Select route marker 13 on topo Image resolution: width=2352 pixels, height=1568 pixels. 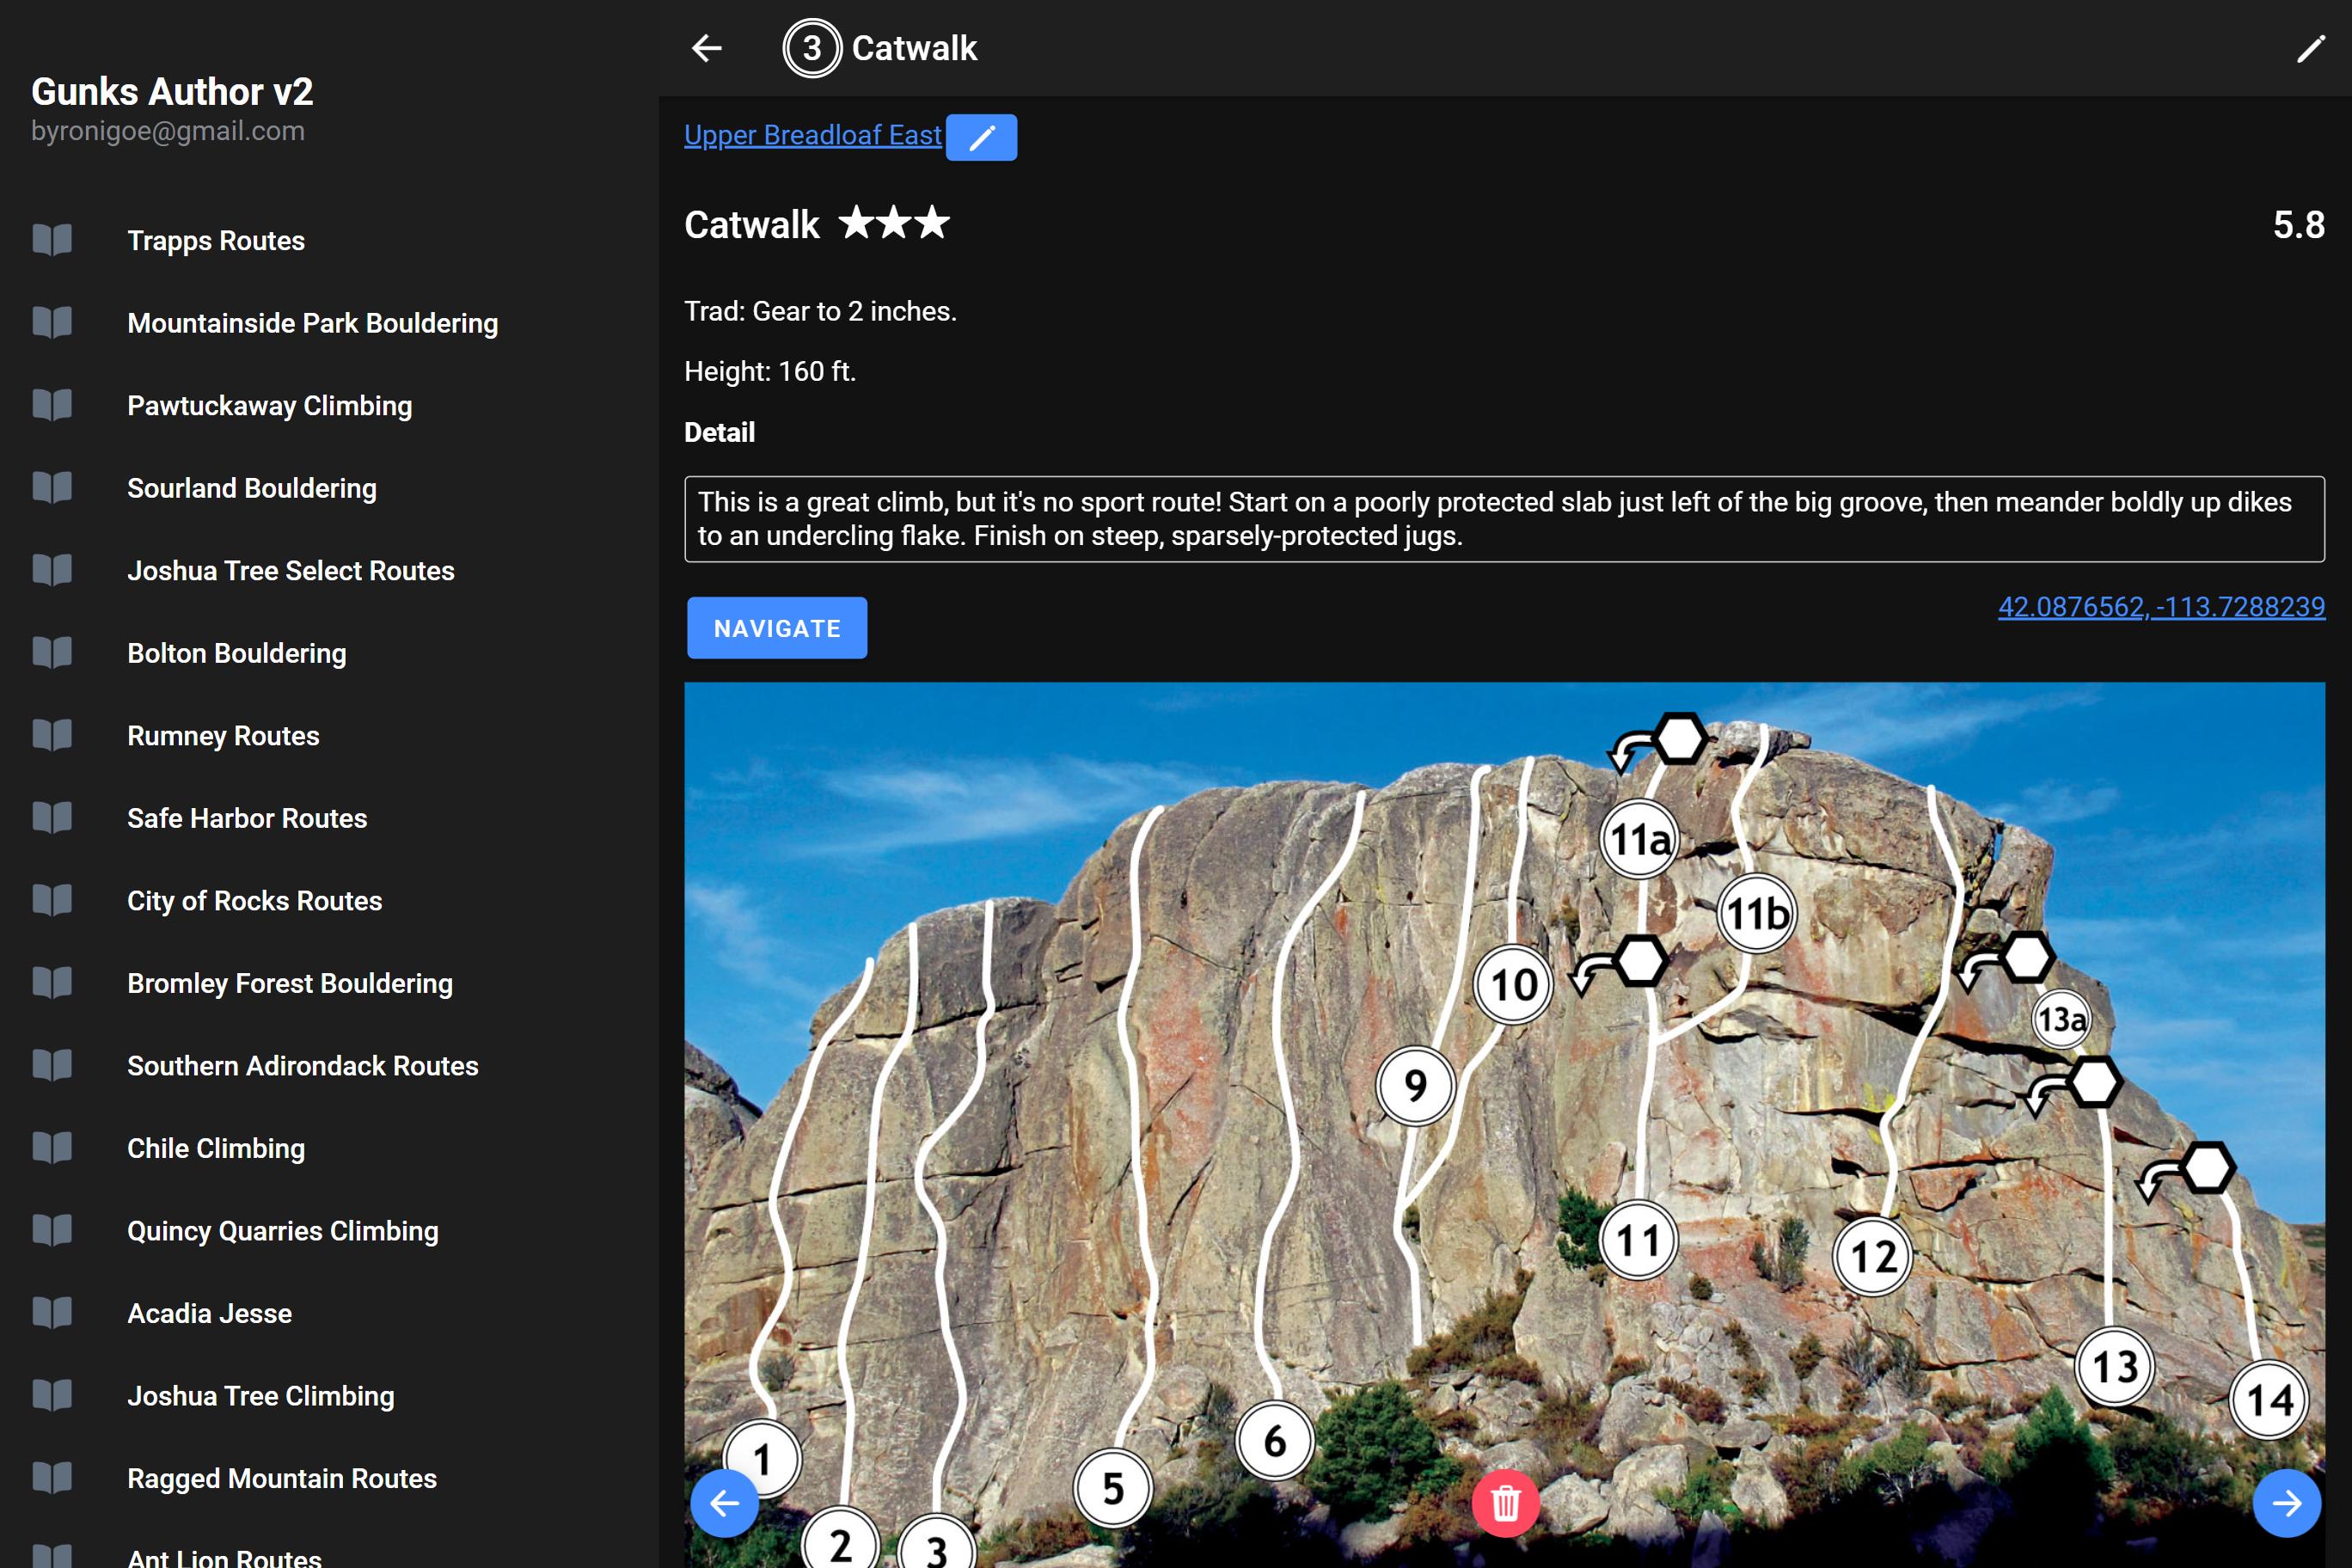tap(2115, 1366)
